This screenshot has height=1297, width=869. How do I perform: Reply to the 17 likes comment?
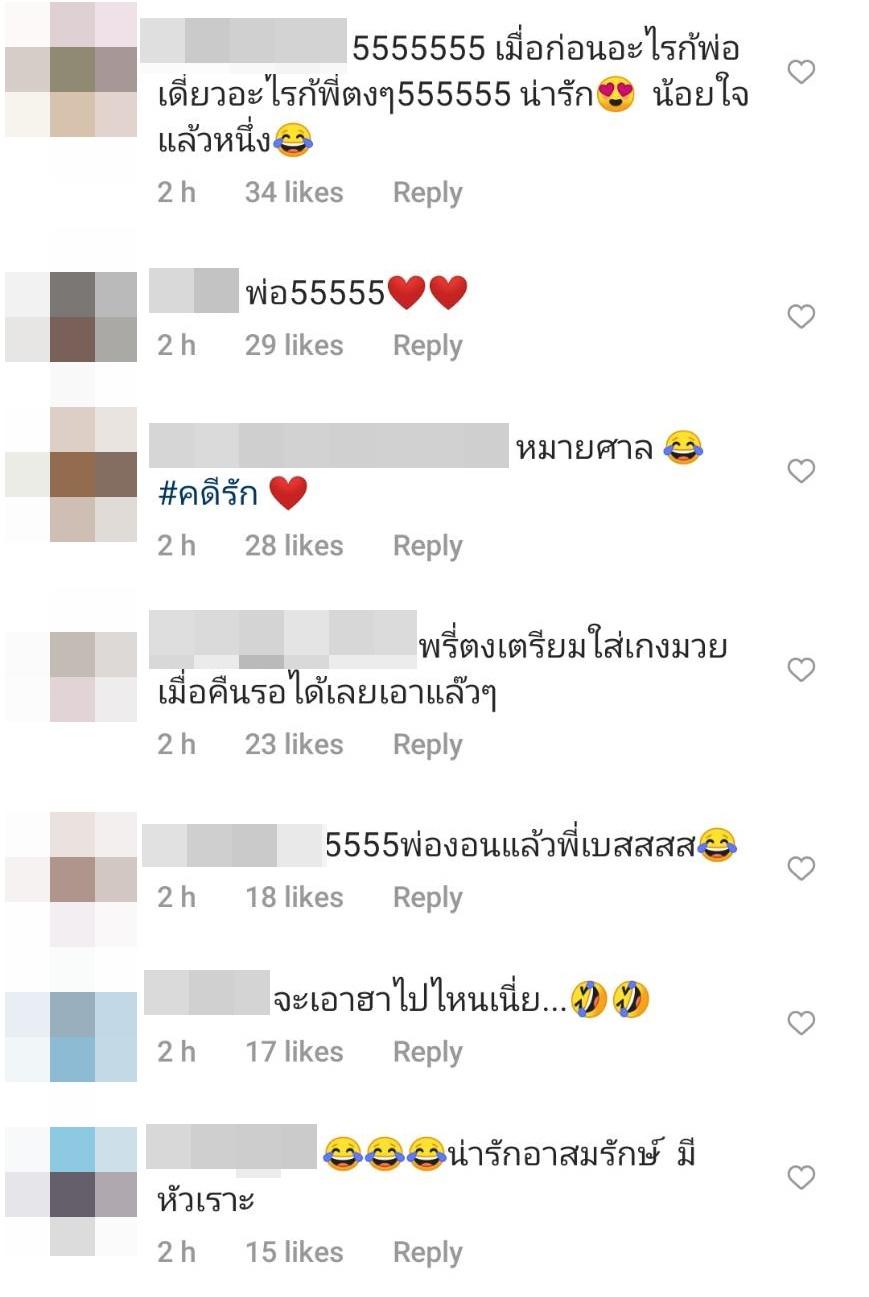[427, 1052]
